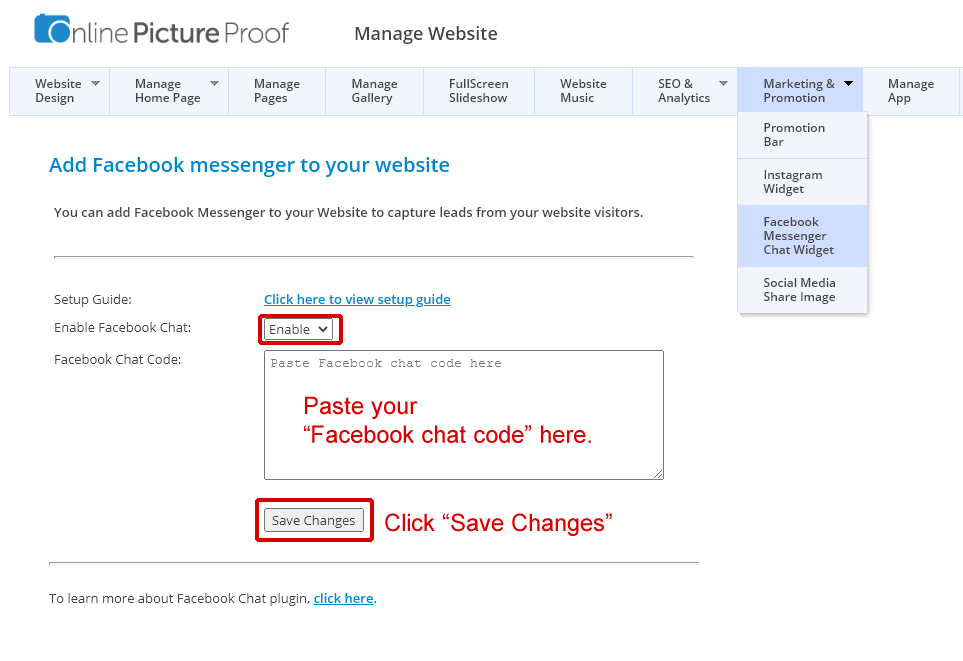
Task: Open the Website Design menu
Action: pyautogui.click(x=60, y=91)
